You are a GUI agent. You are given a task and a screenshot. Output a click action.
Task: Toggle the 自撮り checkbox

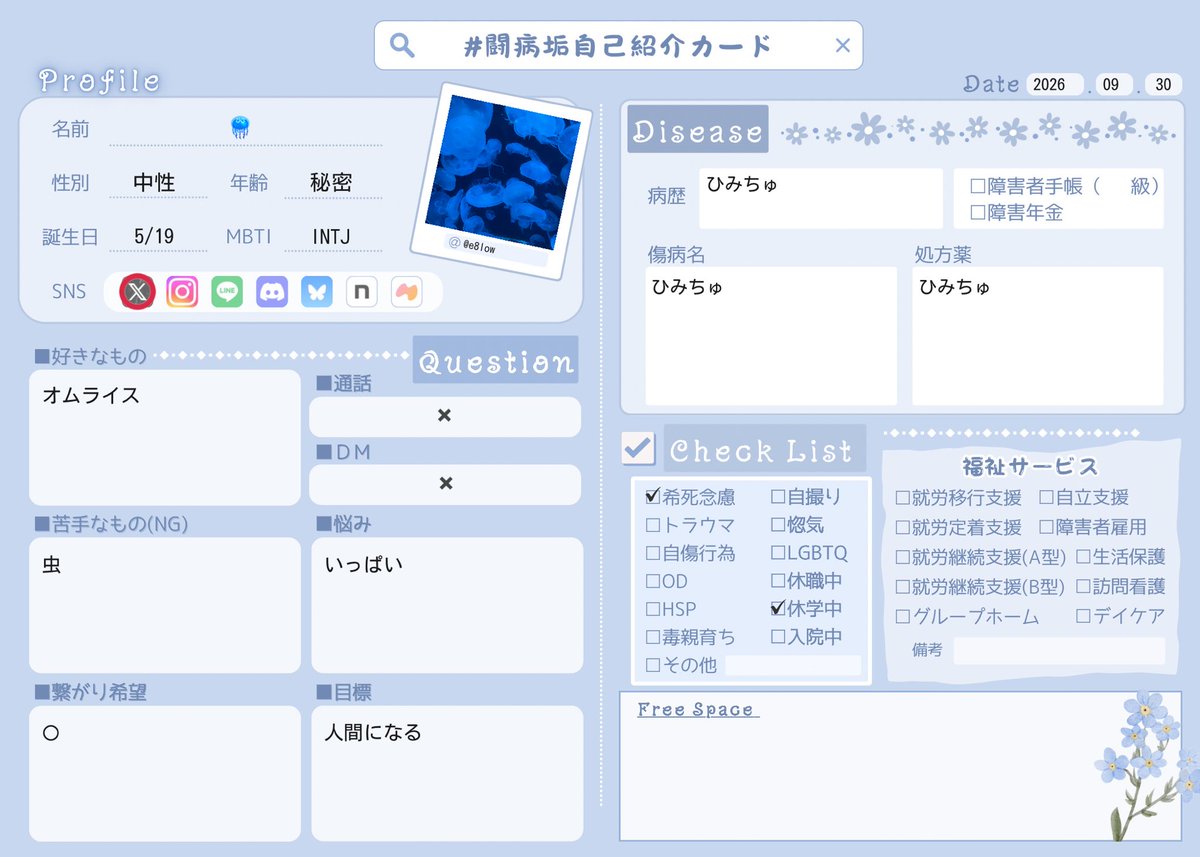[778, 496]
